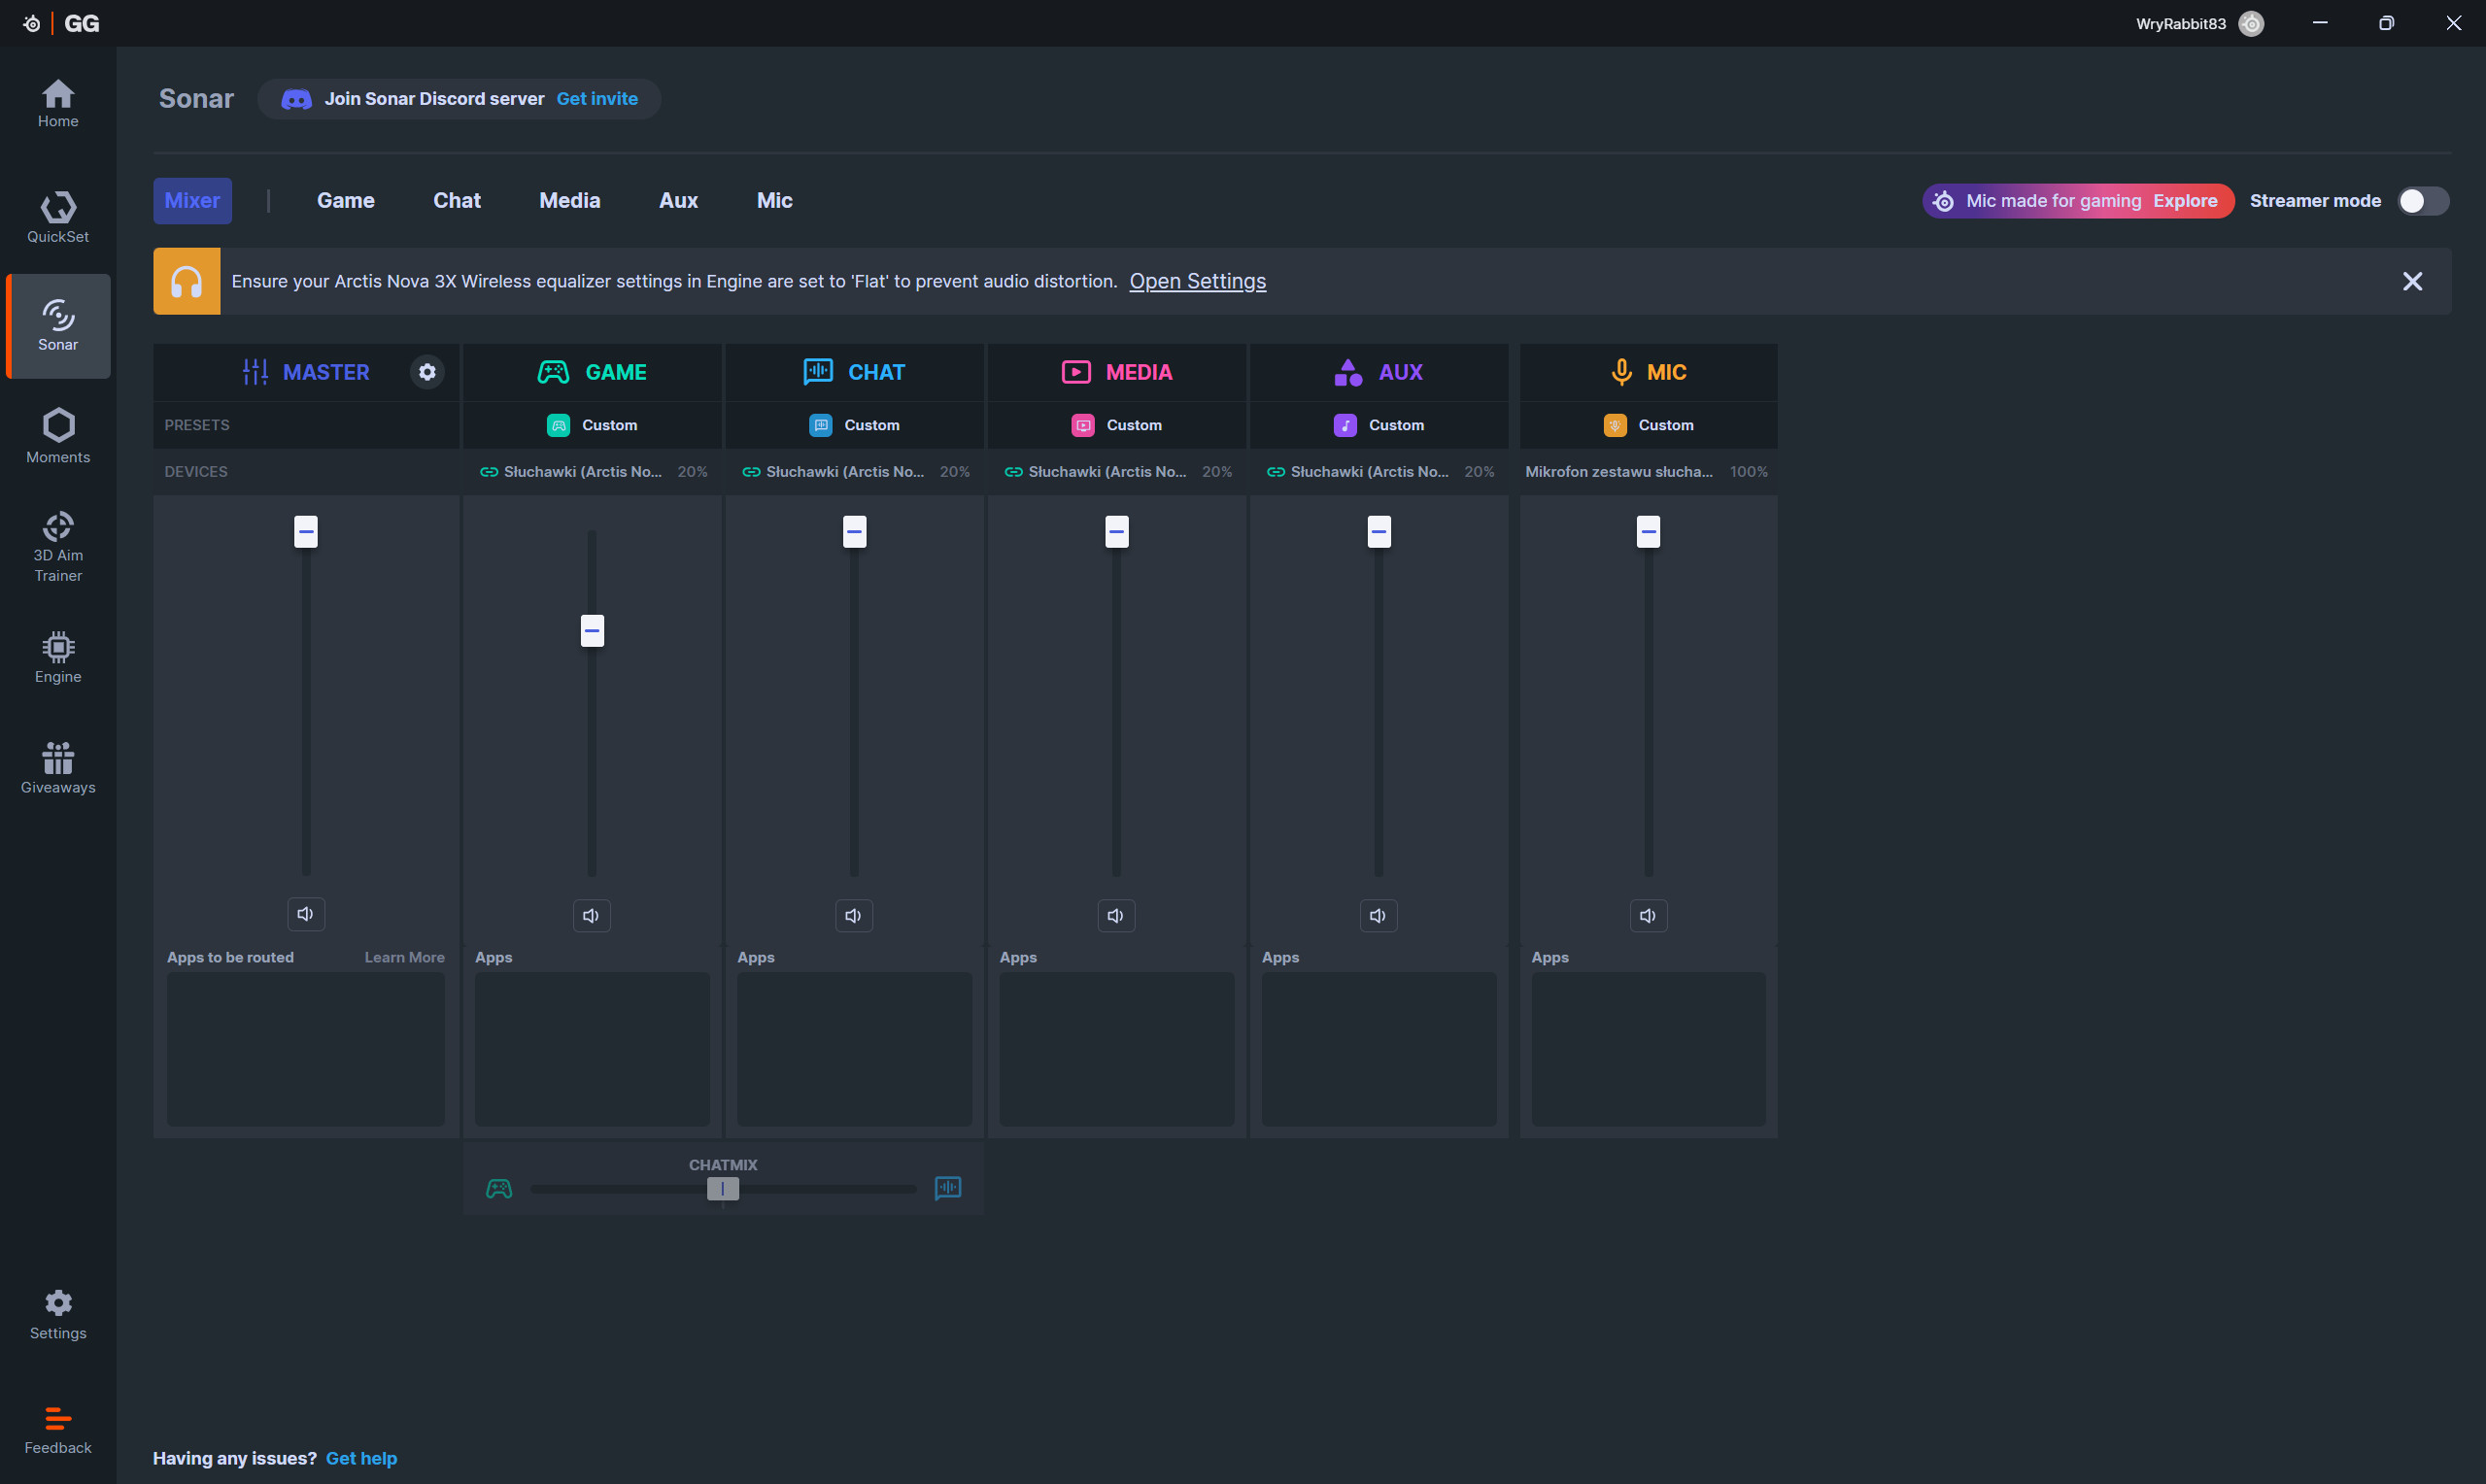Open Moments in the sidebar

(58, 436)
